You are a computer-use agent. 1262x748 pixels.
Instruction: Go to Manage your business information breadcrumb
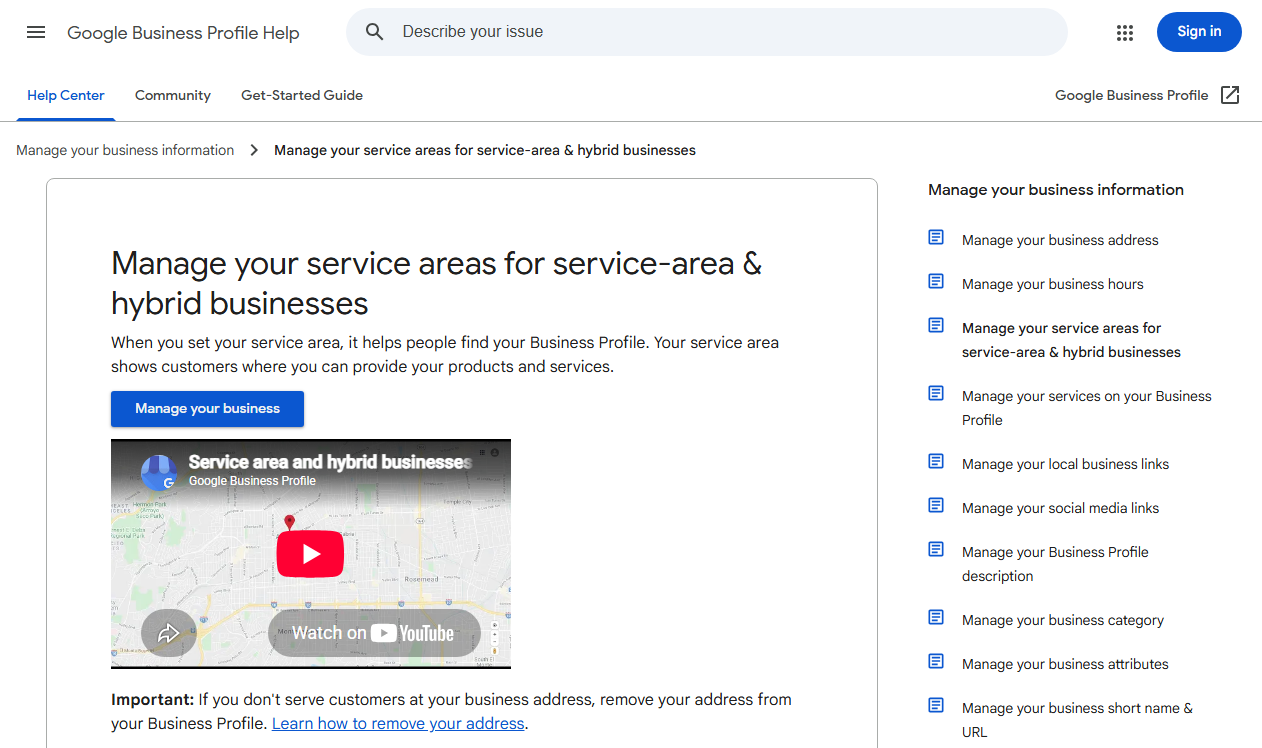(x=125, y=150)
